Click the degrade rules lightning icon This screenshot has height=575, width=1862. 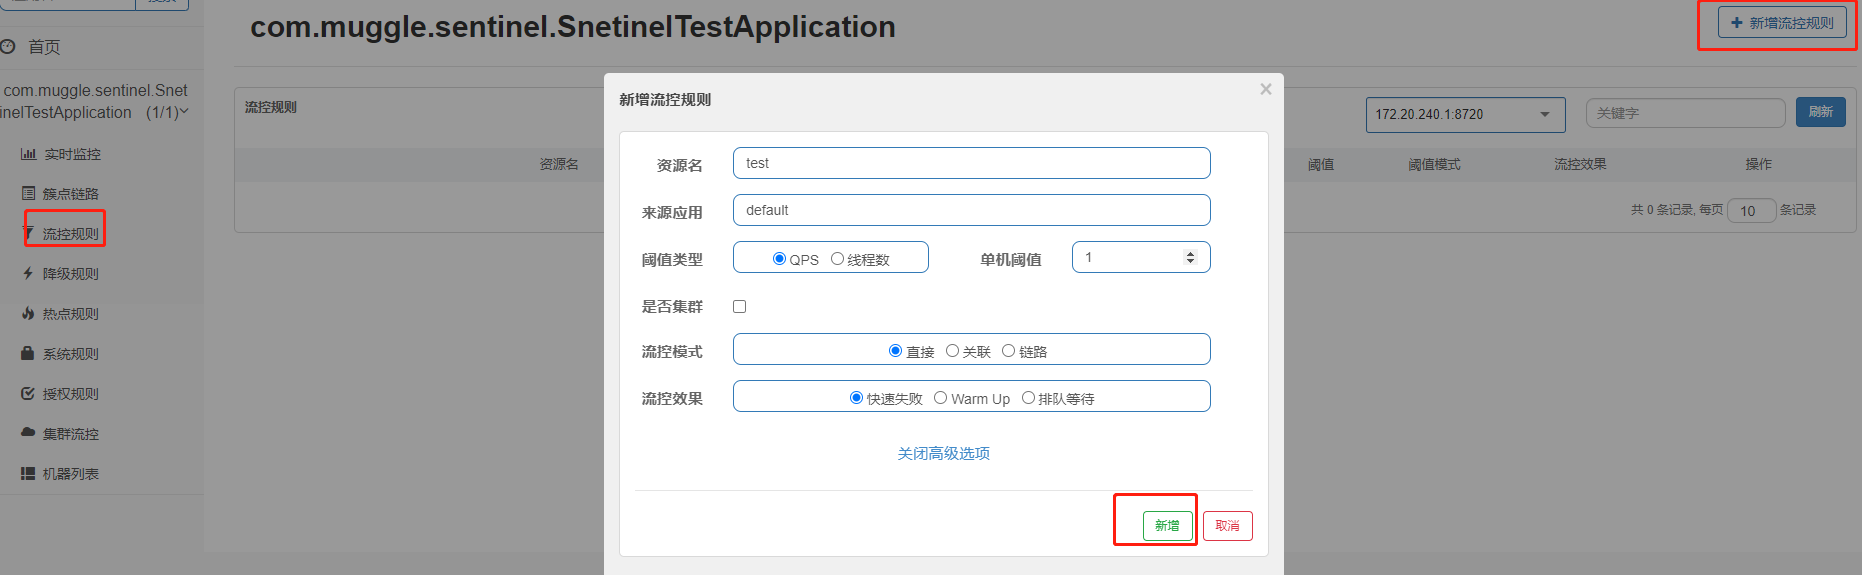[28, 273]
